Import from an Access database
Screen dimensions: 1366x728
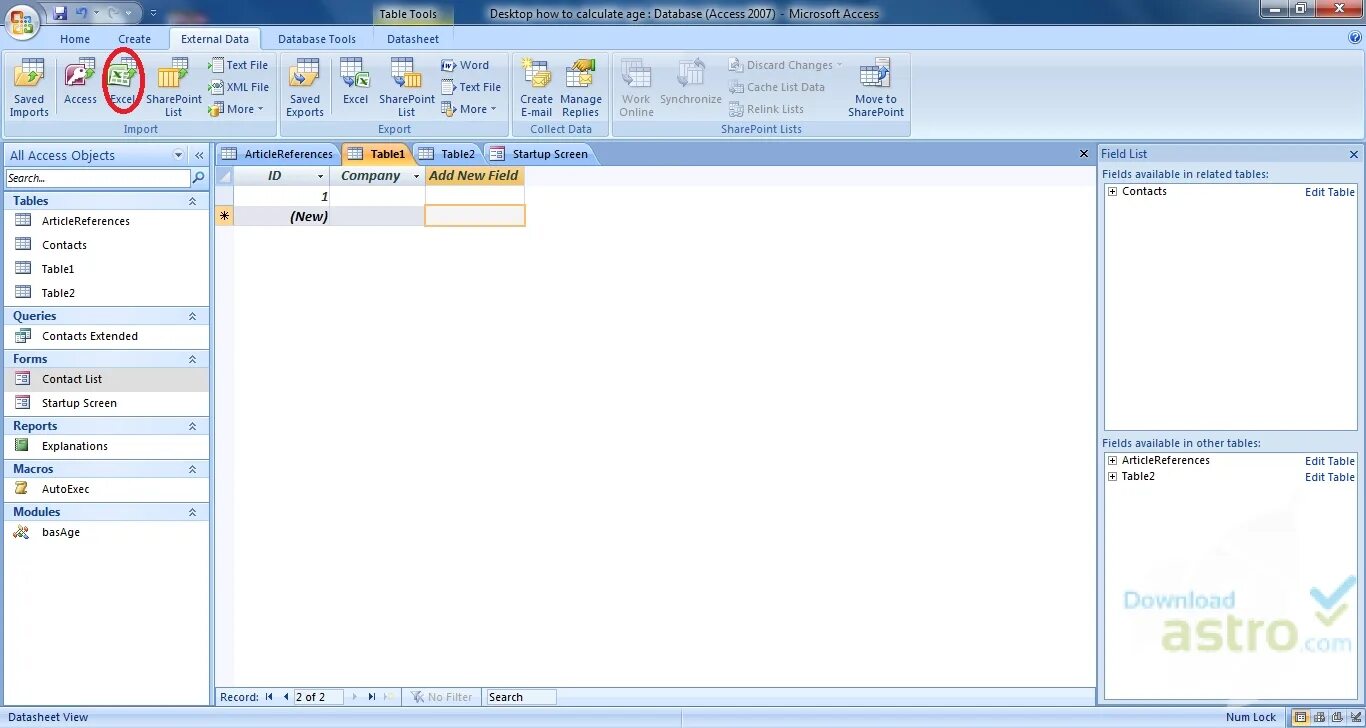click(80, 82)
